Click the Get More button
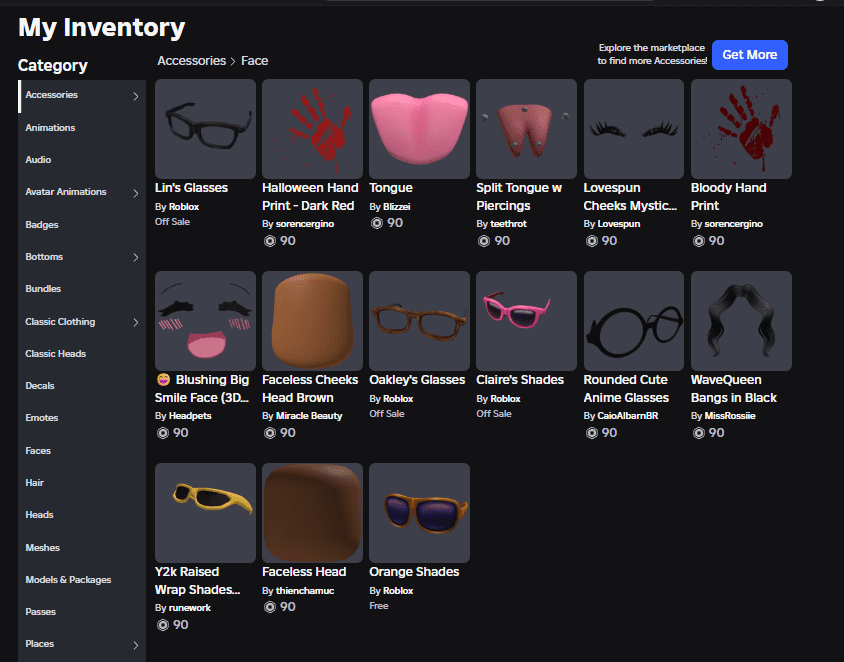Image resolution: width=844 pixels, height=662 pixels. coord(749,55)
